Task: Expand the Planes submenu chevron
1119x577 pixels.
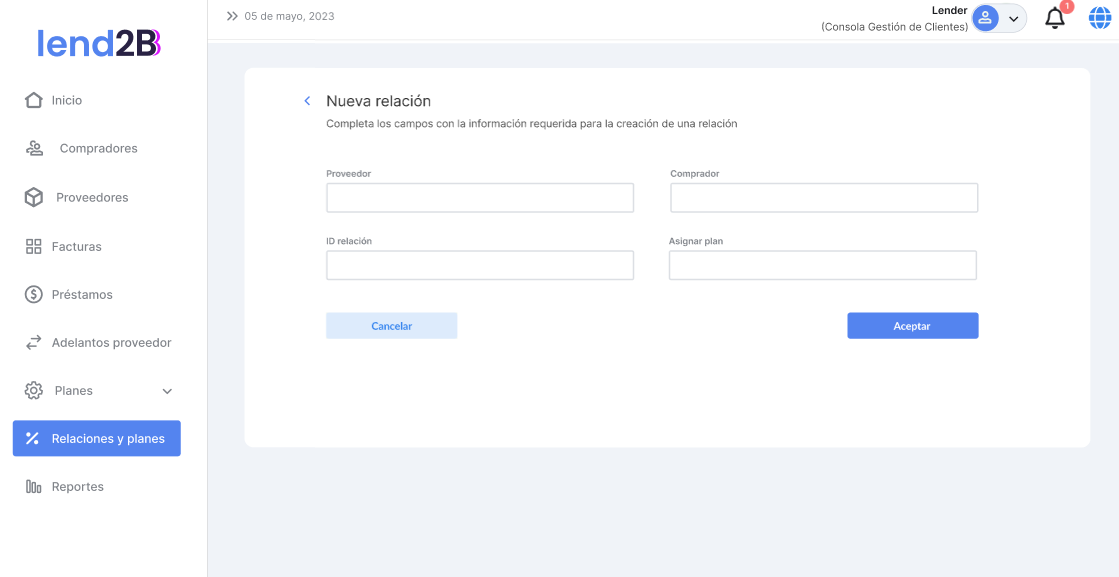Action: point(167,391)
